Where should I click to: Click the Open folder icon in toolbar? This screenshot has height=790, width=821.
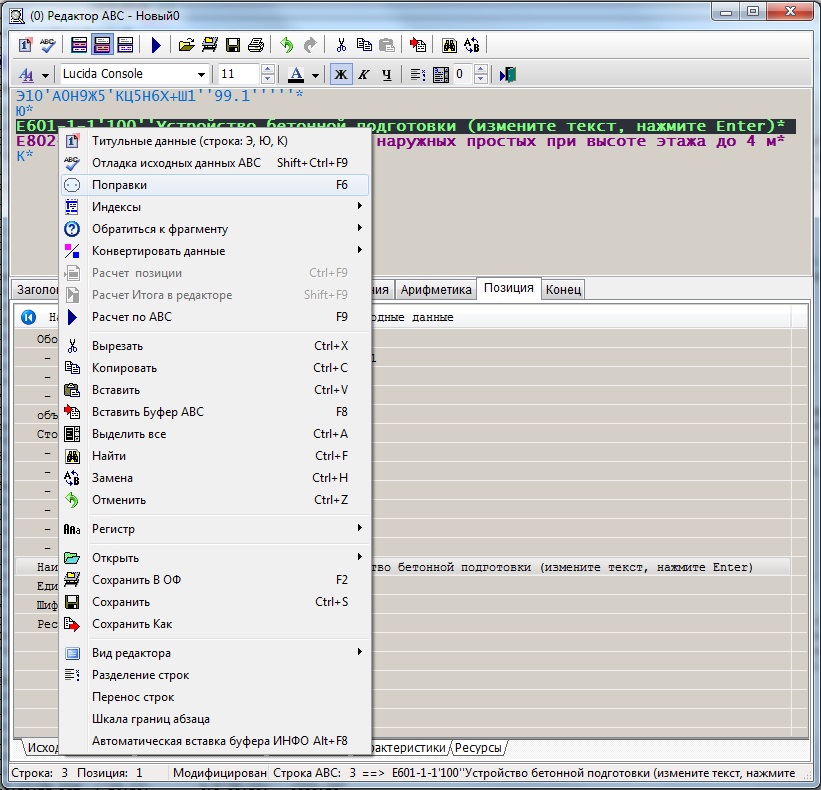click(186, 44)
